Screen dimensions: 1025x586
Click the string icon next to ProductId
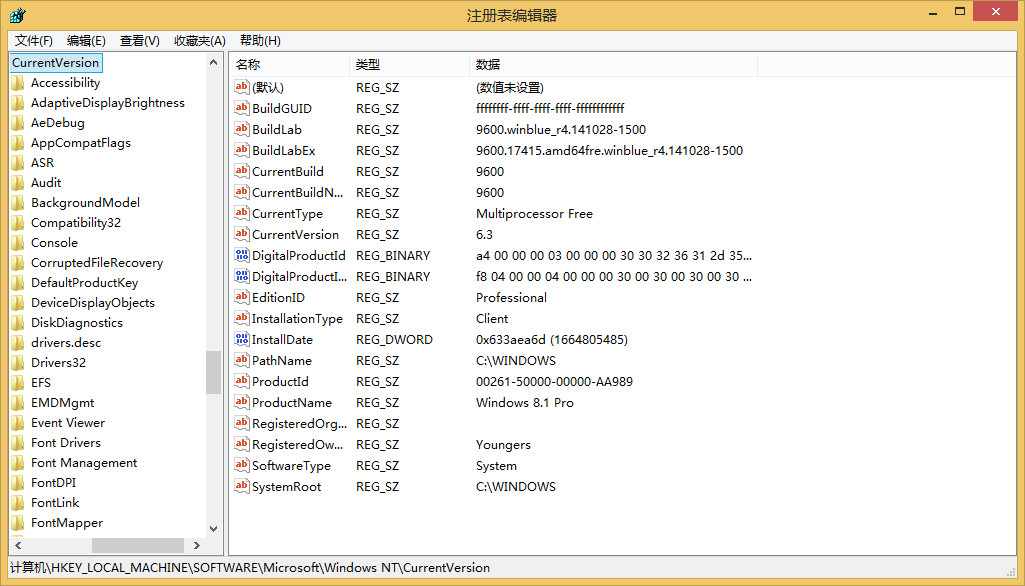point(242,381)
